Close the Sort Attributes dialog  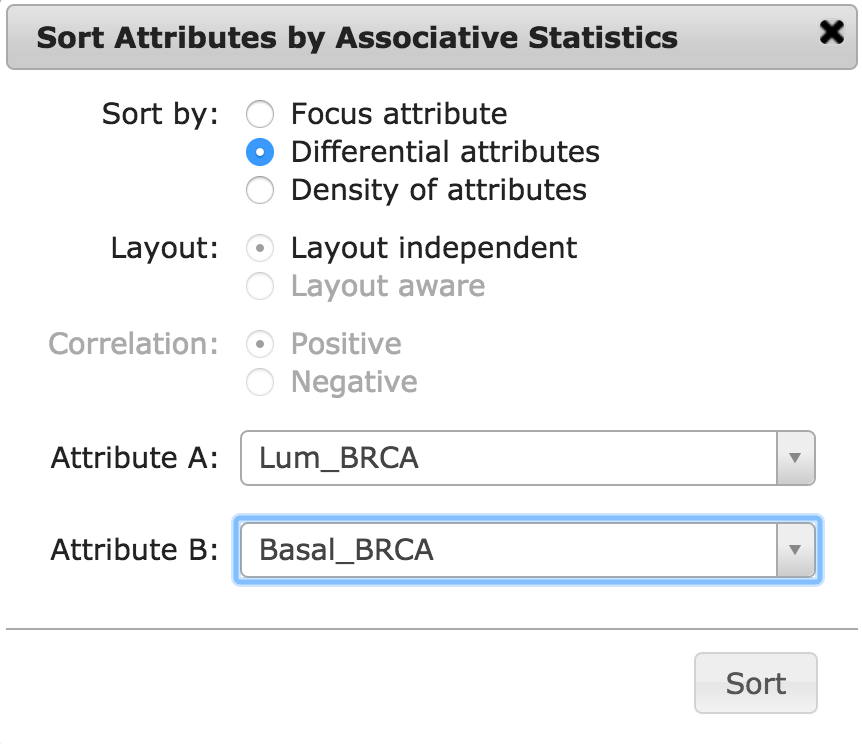tap(830, 34)
